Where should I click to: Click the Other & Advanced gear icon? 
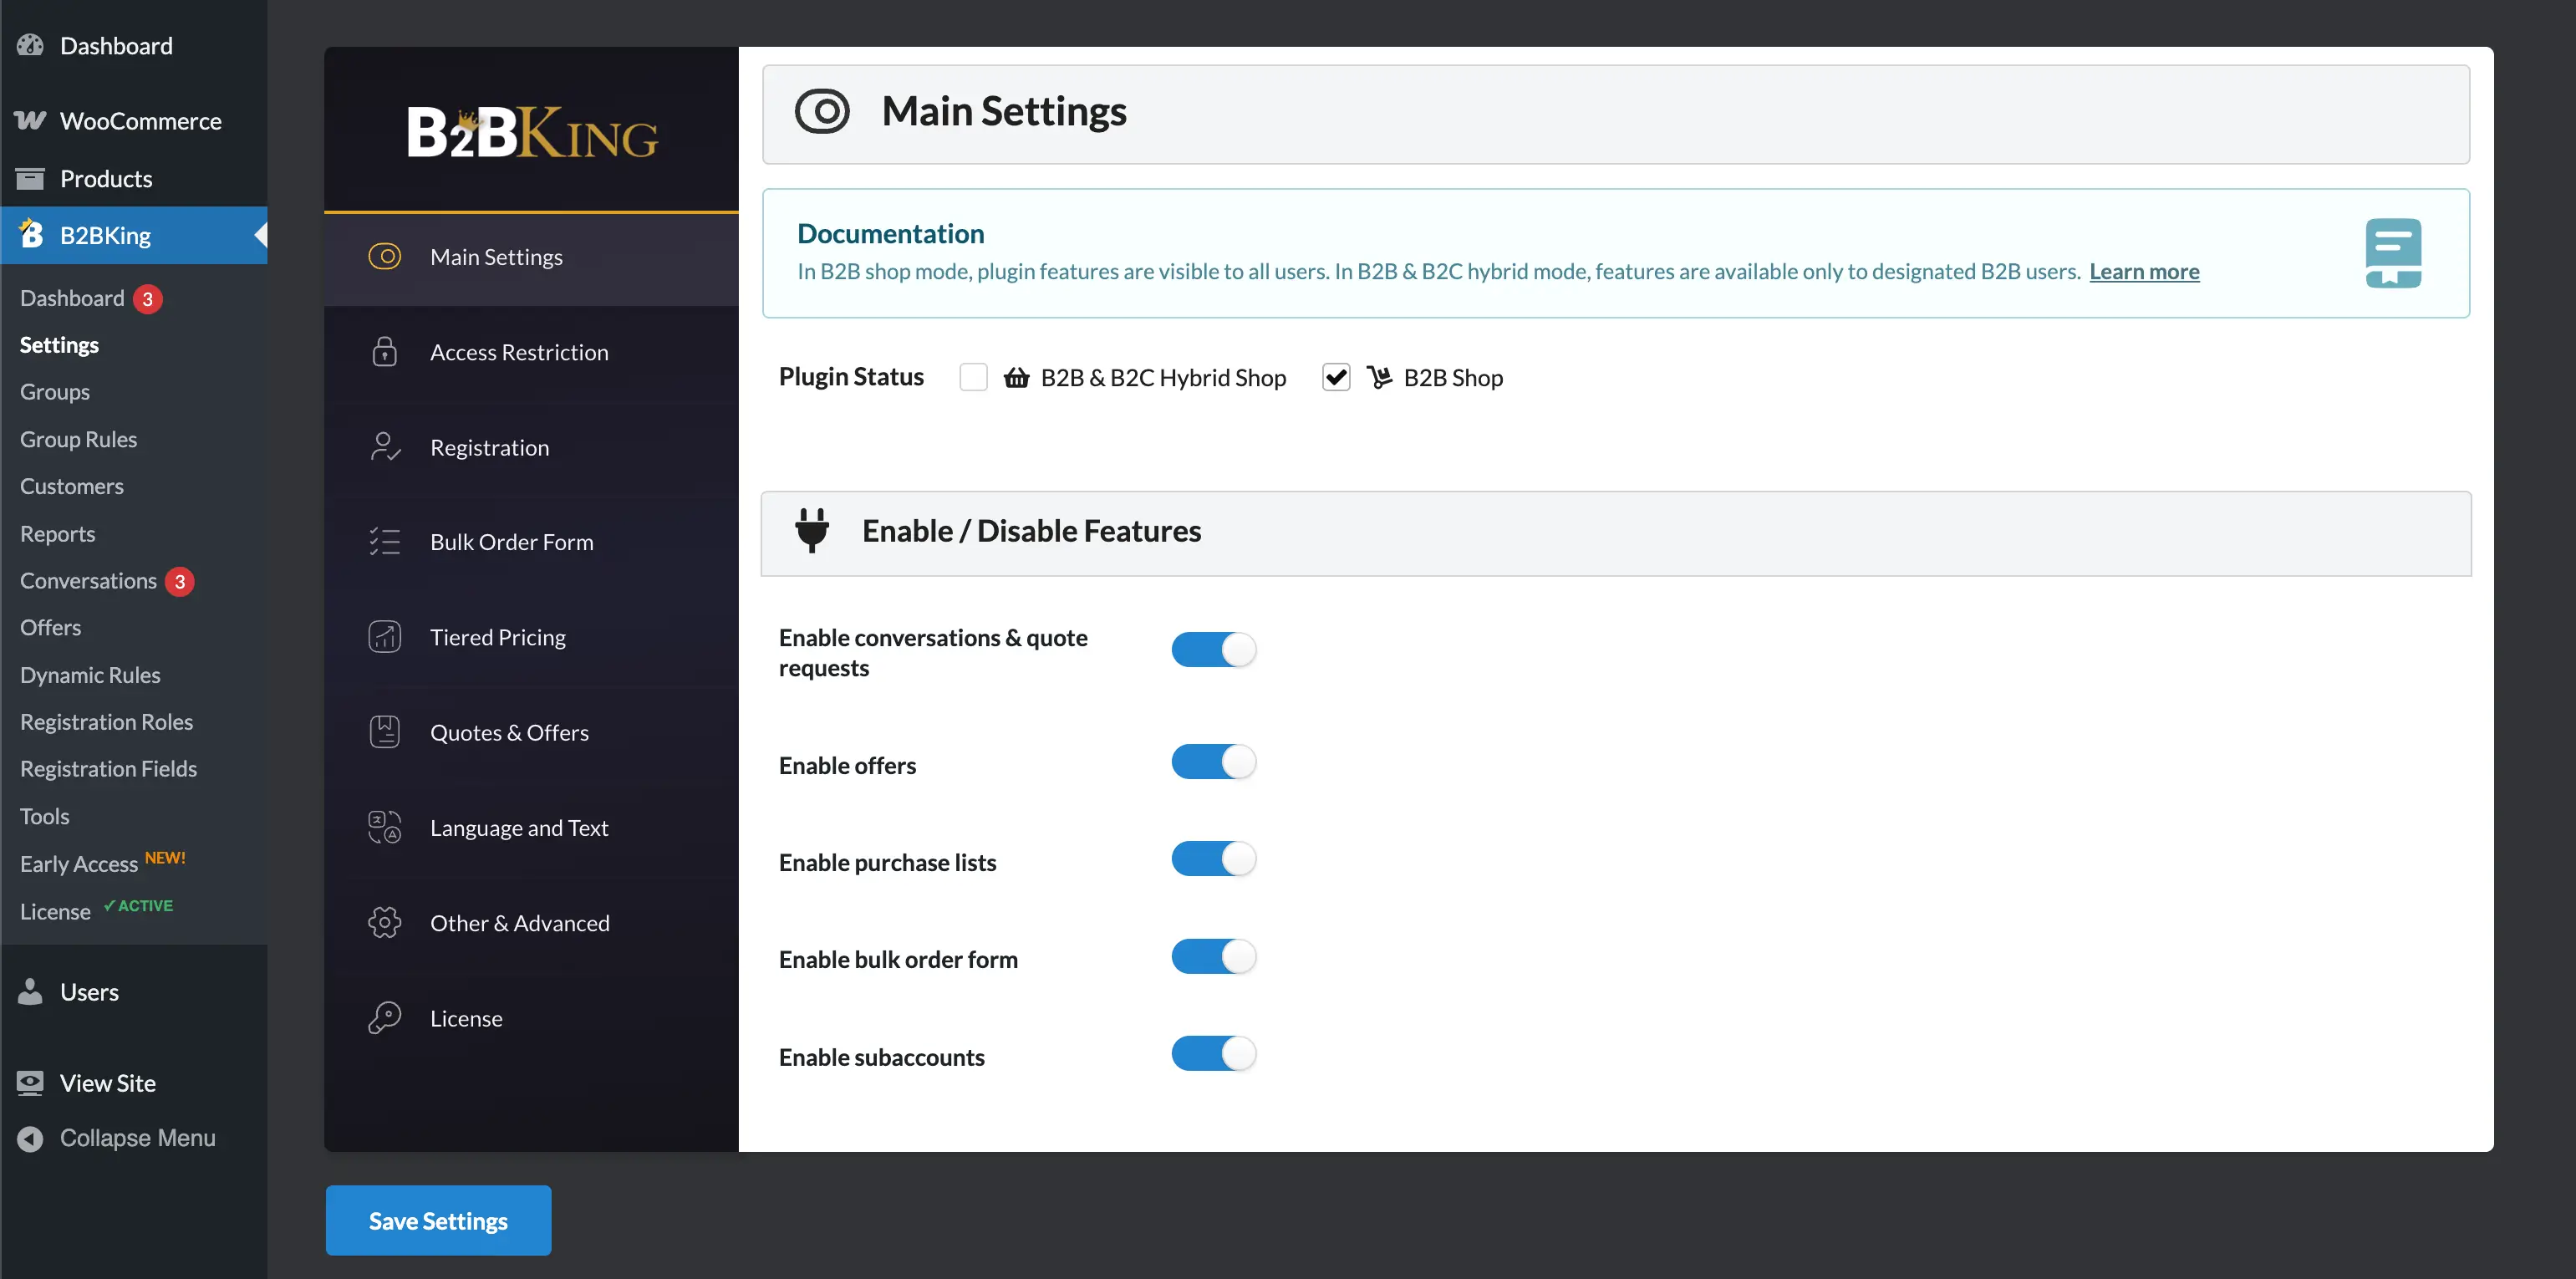pos(384,922)
